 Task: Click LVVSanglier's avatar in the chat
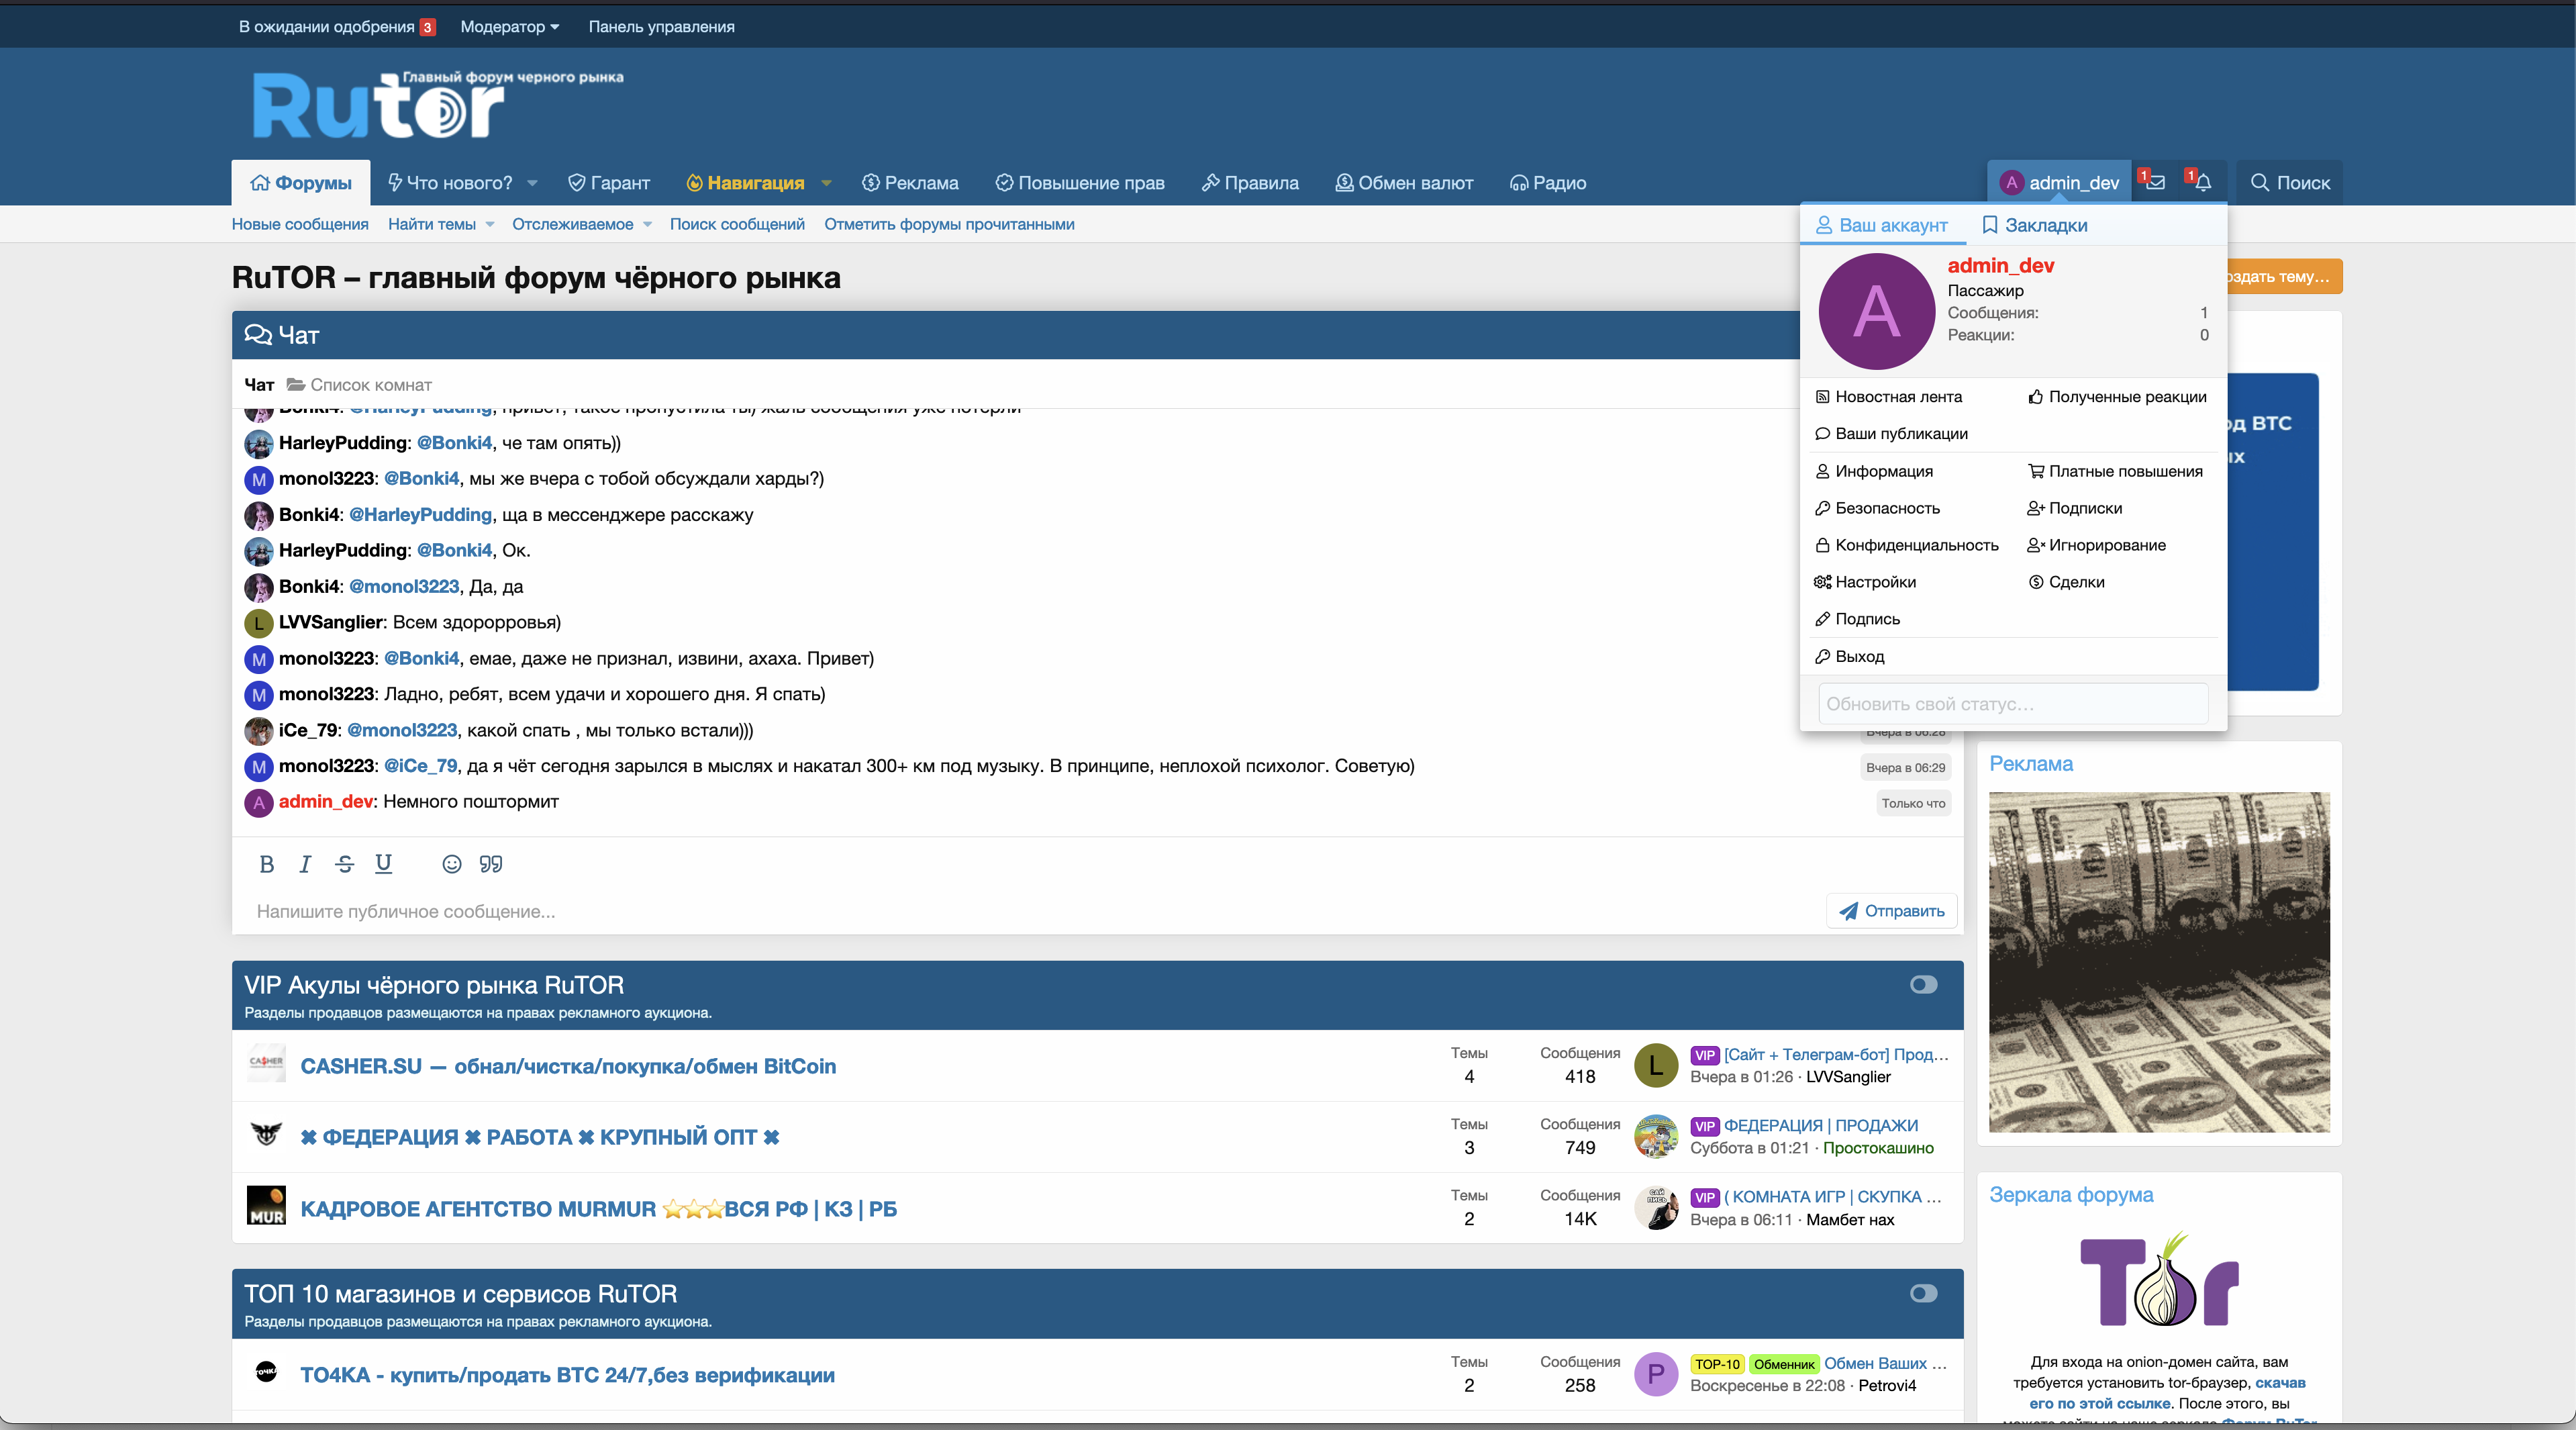coord(259,623)
